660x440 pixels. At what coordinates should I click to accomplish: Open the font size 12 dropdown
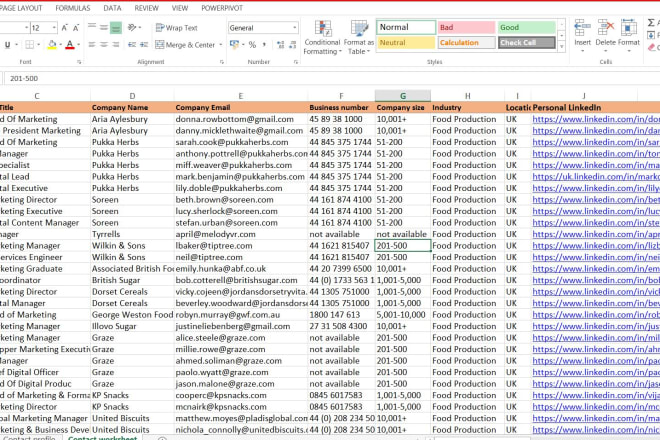tap(54, 28)
